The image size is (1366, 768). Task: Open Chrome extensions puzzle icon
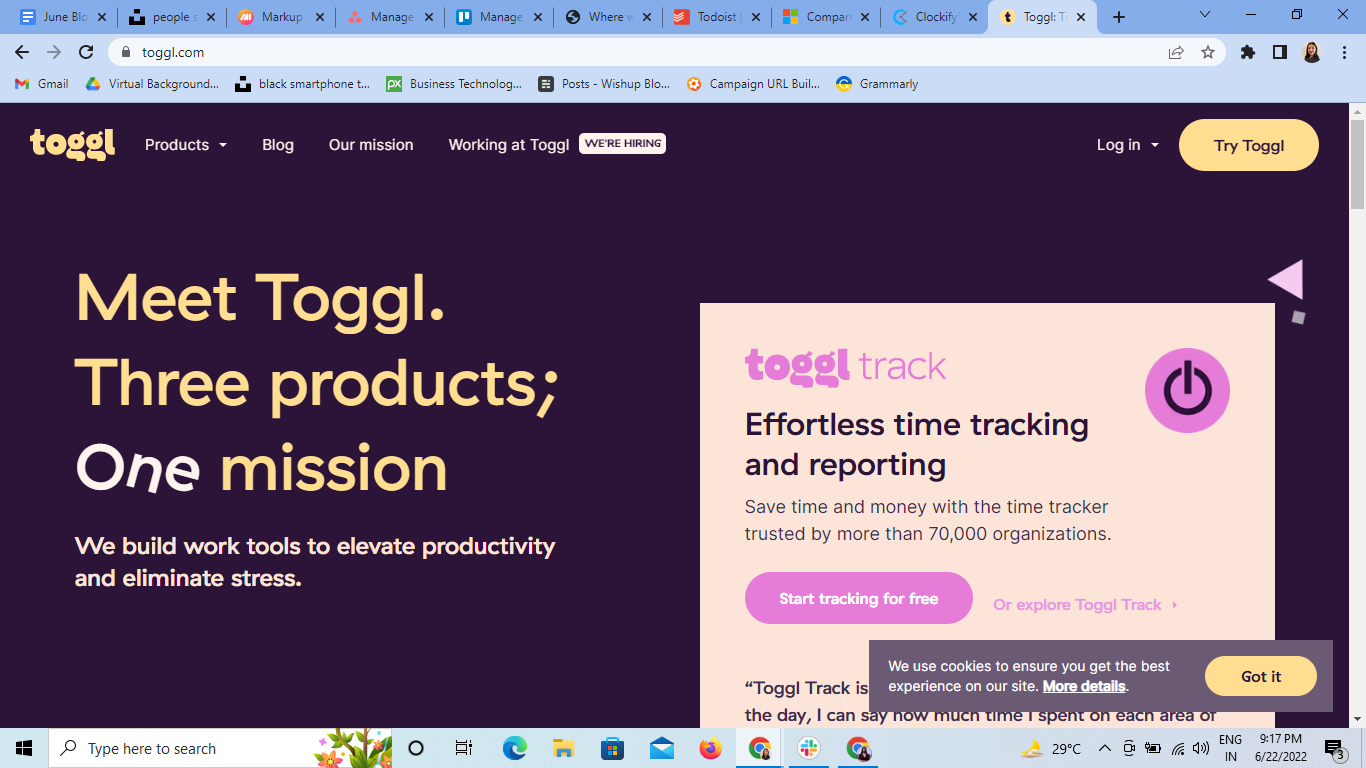point(1248,52)
